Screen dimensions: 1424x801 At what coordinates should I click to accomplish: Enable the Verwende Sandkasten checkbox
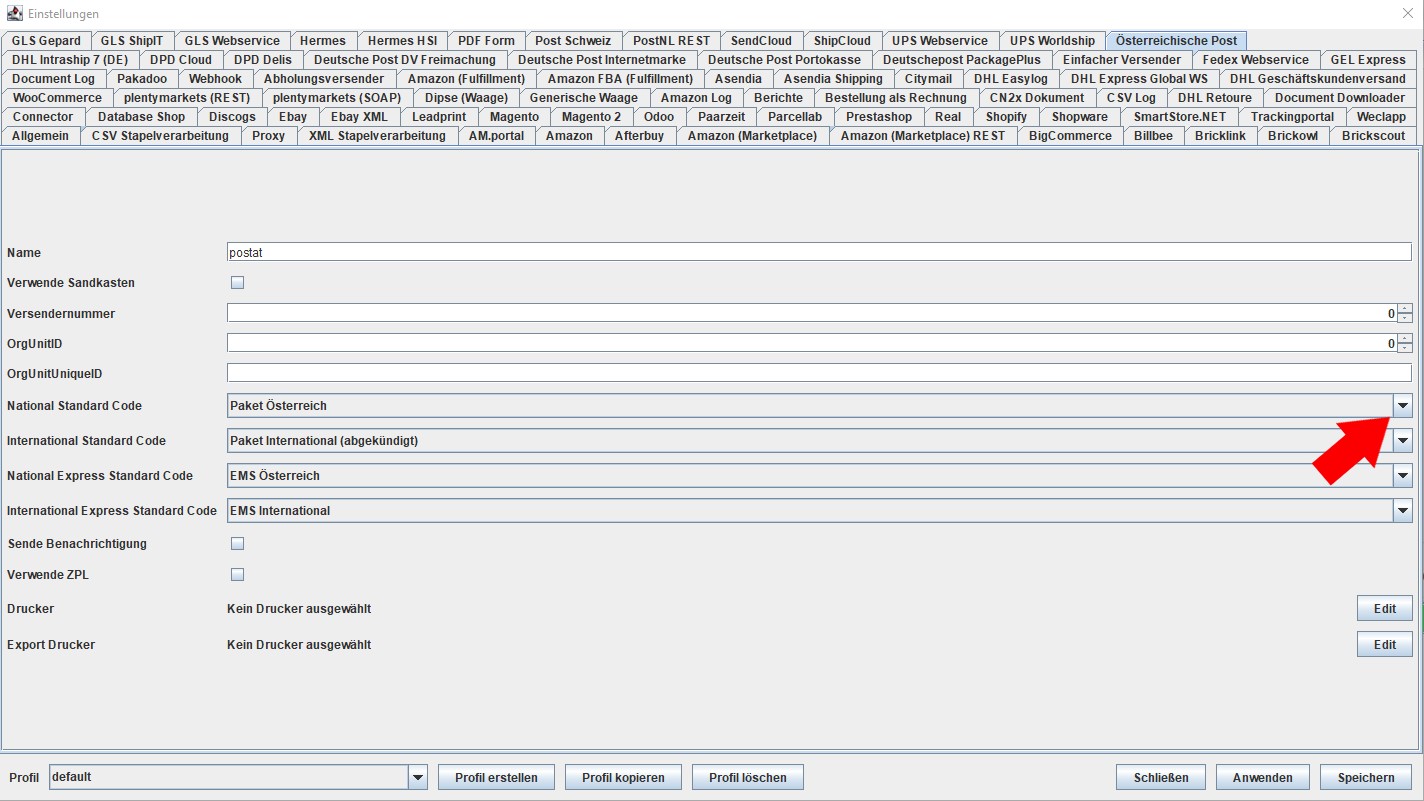(237, 283)
